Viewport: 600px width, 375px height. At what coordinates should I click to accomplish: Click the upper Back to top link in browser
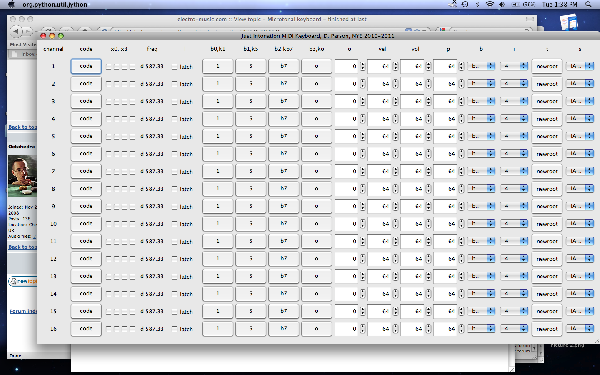(23, 127)
